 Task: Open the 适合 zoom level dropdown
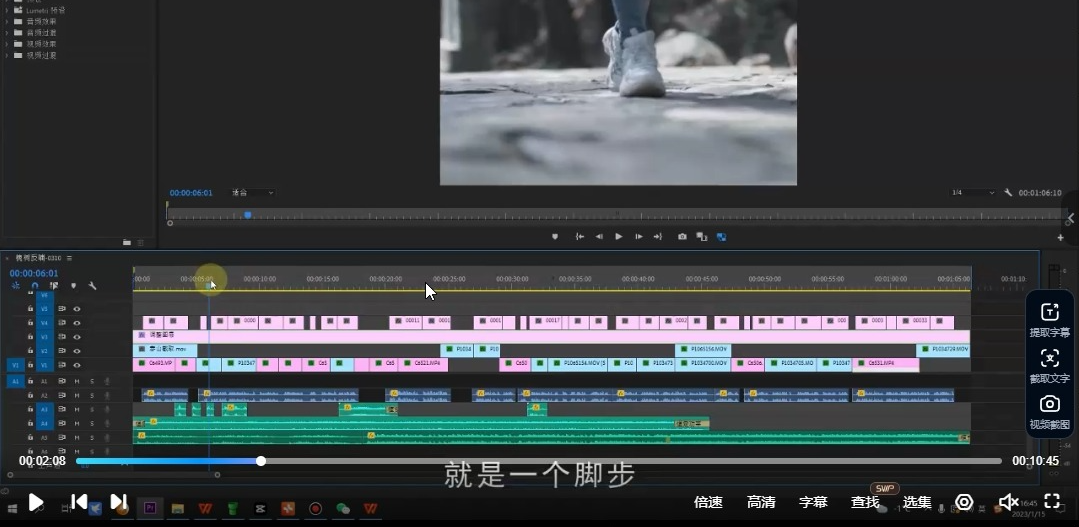point(253,193)
